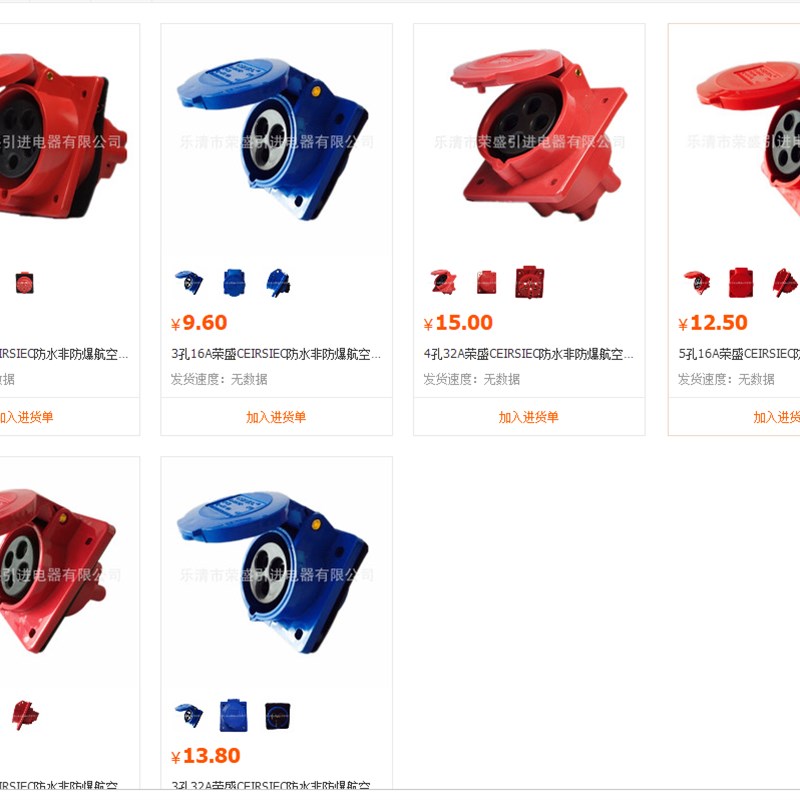Open the blue 3孔16A socket product image
Viewport: 800px width, 800px height.
[276, 140]
